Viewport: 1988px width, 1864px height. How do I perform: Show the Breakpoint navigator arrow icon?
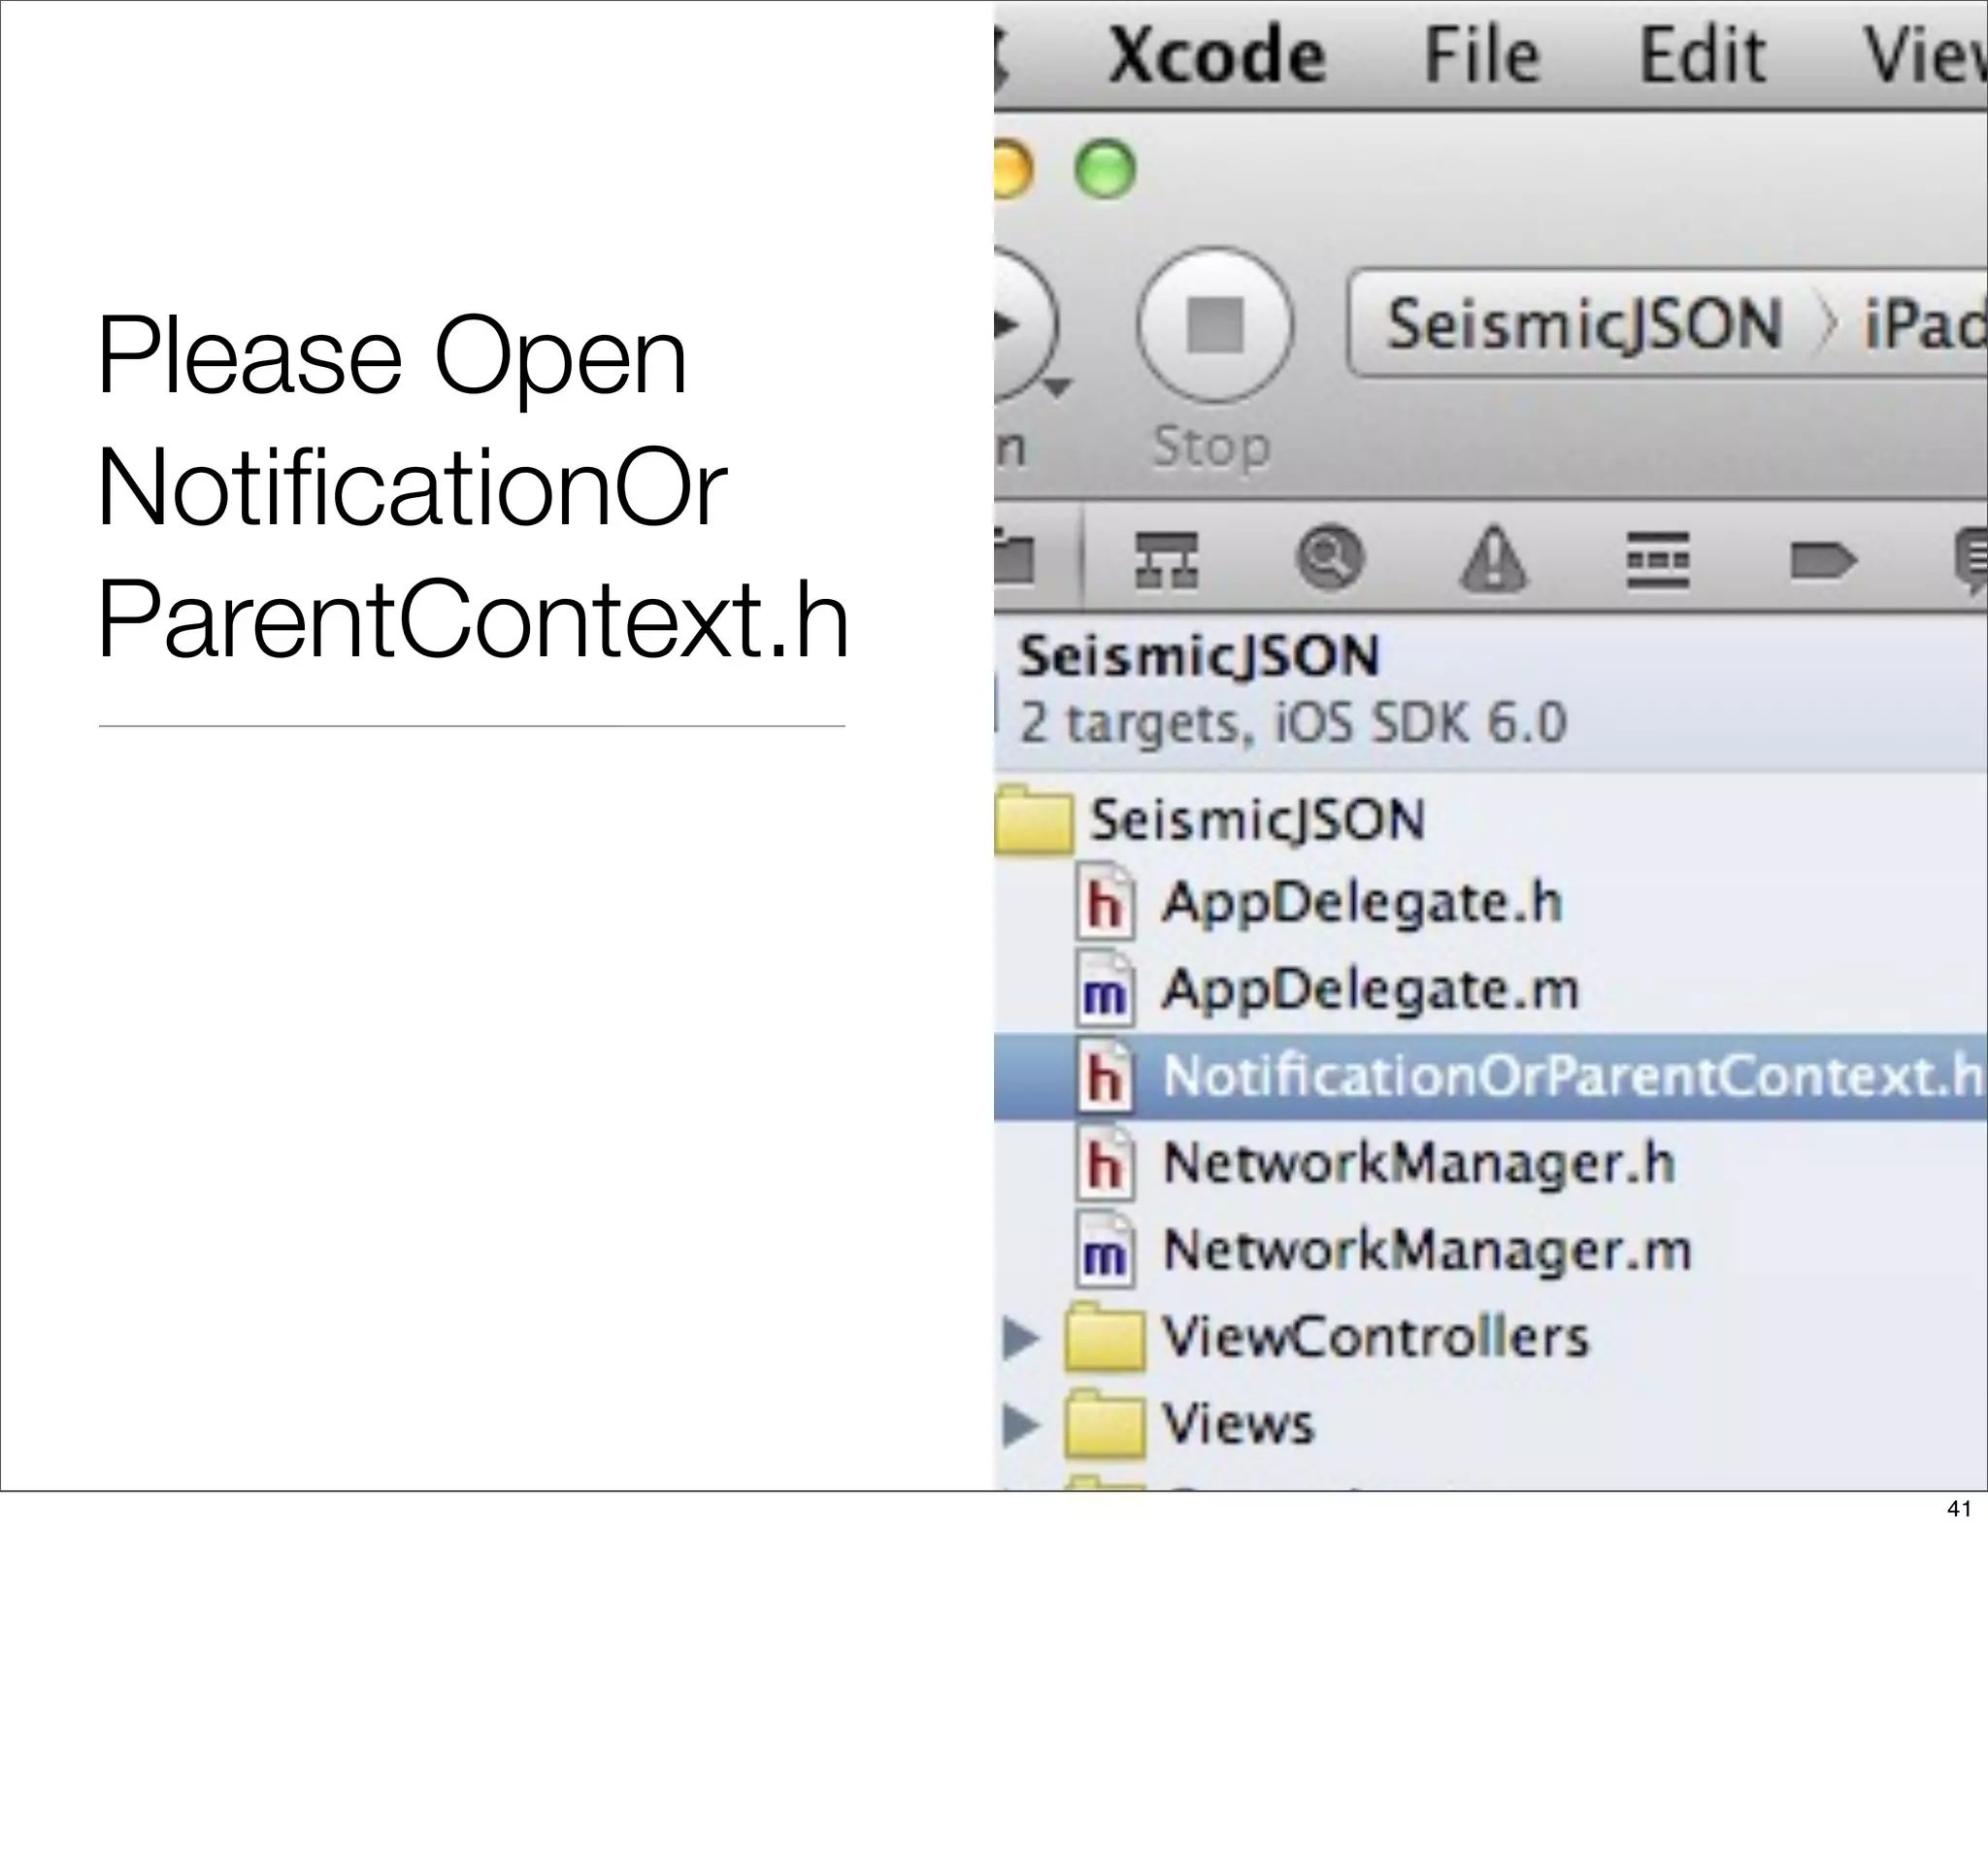click(x=1823, y=560)
